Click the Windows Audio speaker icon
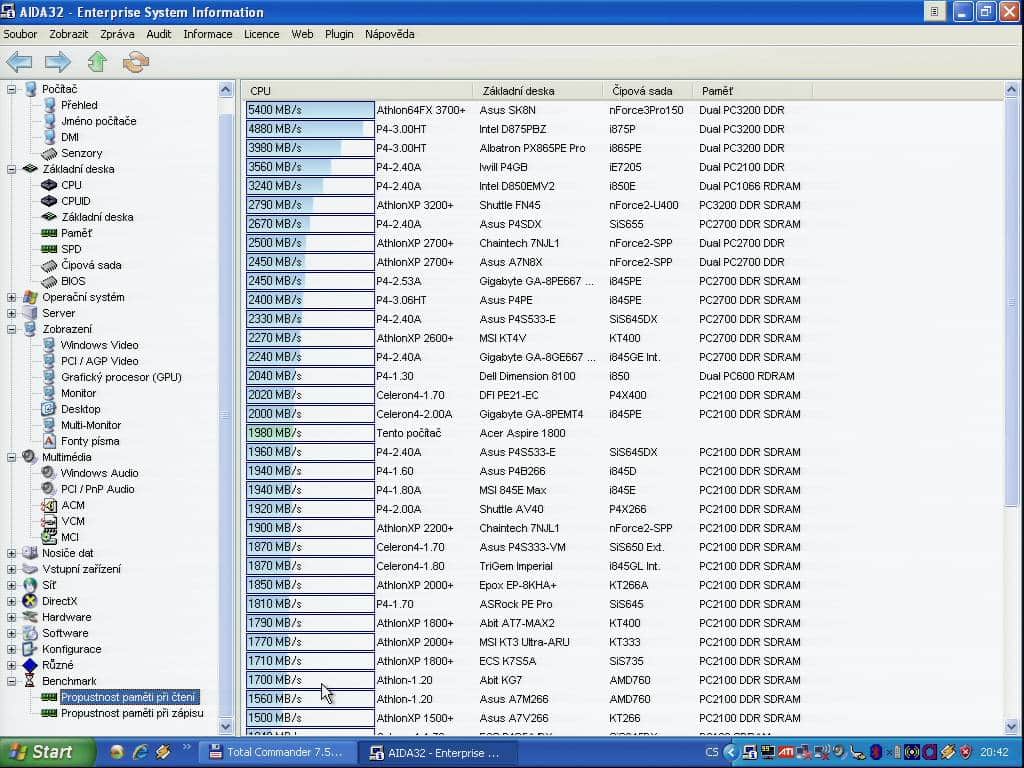This screenshot has width=1024, height=768. tap(49, 472)
